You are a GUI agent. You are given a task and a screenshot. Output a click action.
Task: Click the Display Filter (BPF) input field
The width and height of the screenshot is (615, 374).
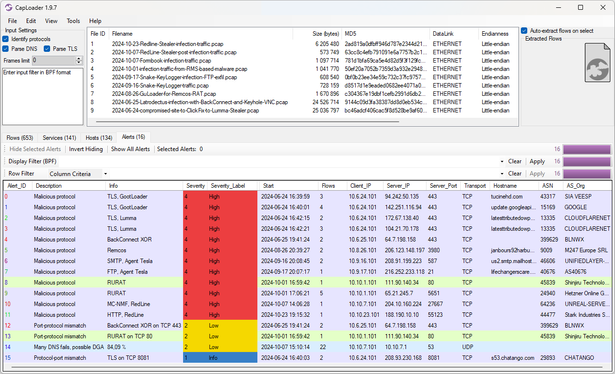point(278,161)
